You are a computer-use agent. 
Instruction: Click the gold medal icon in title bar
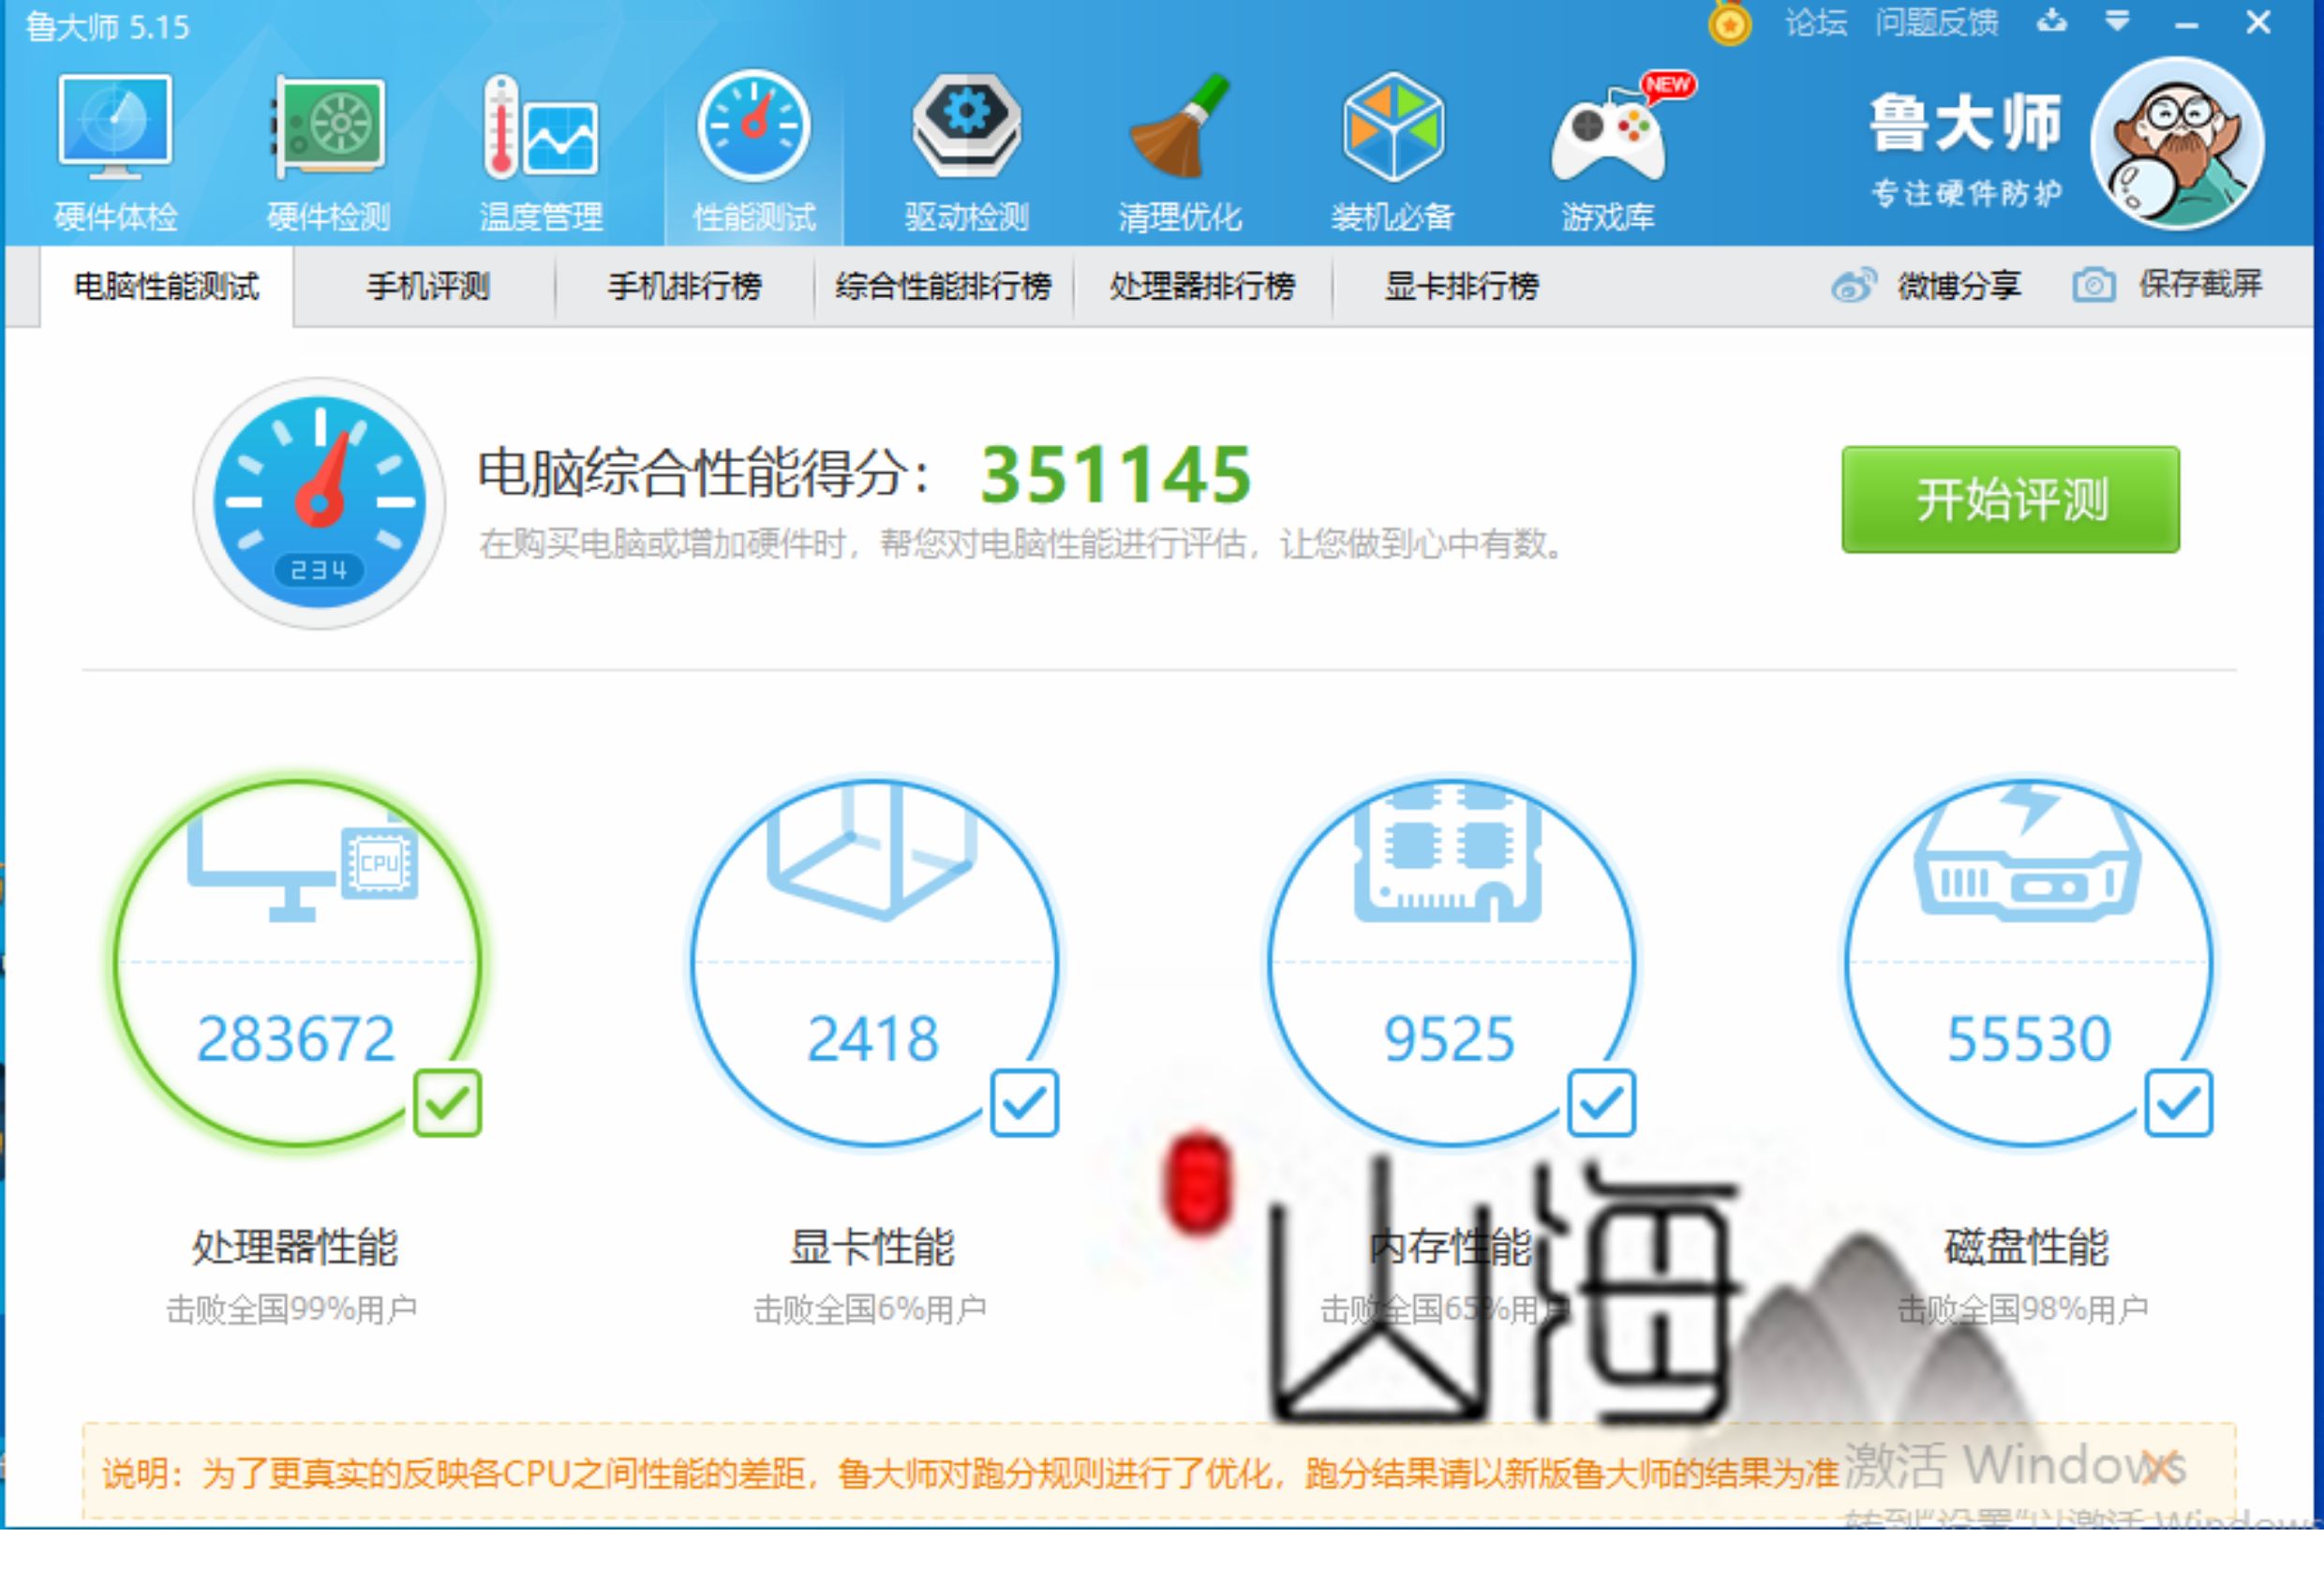pos(1729,22)
